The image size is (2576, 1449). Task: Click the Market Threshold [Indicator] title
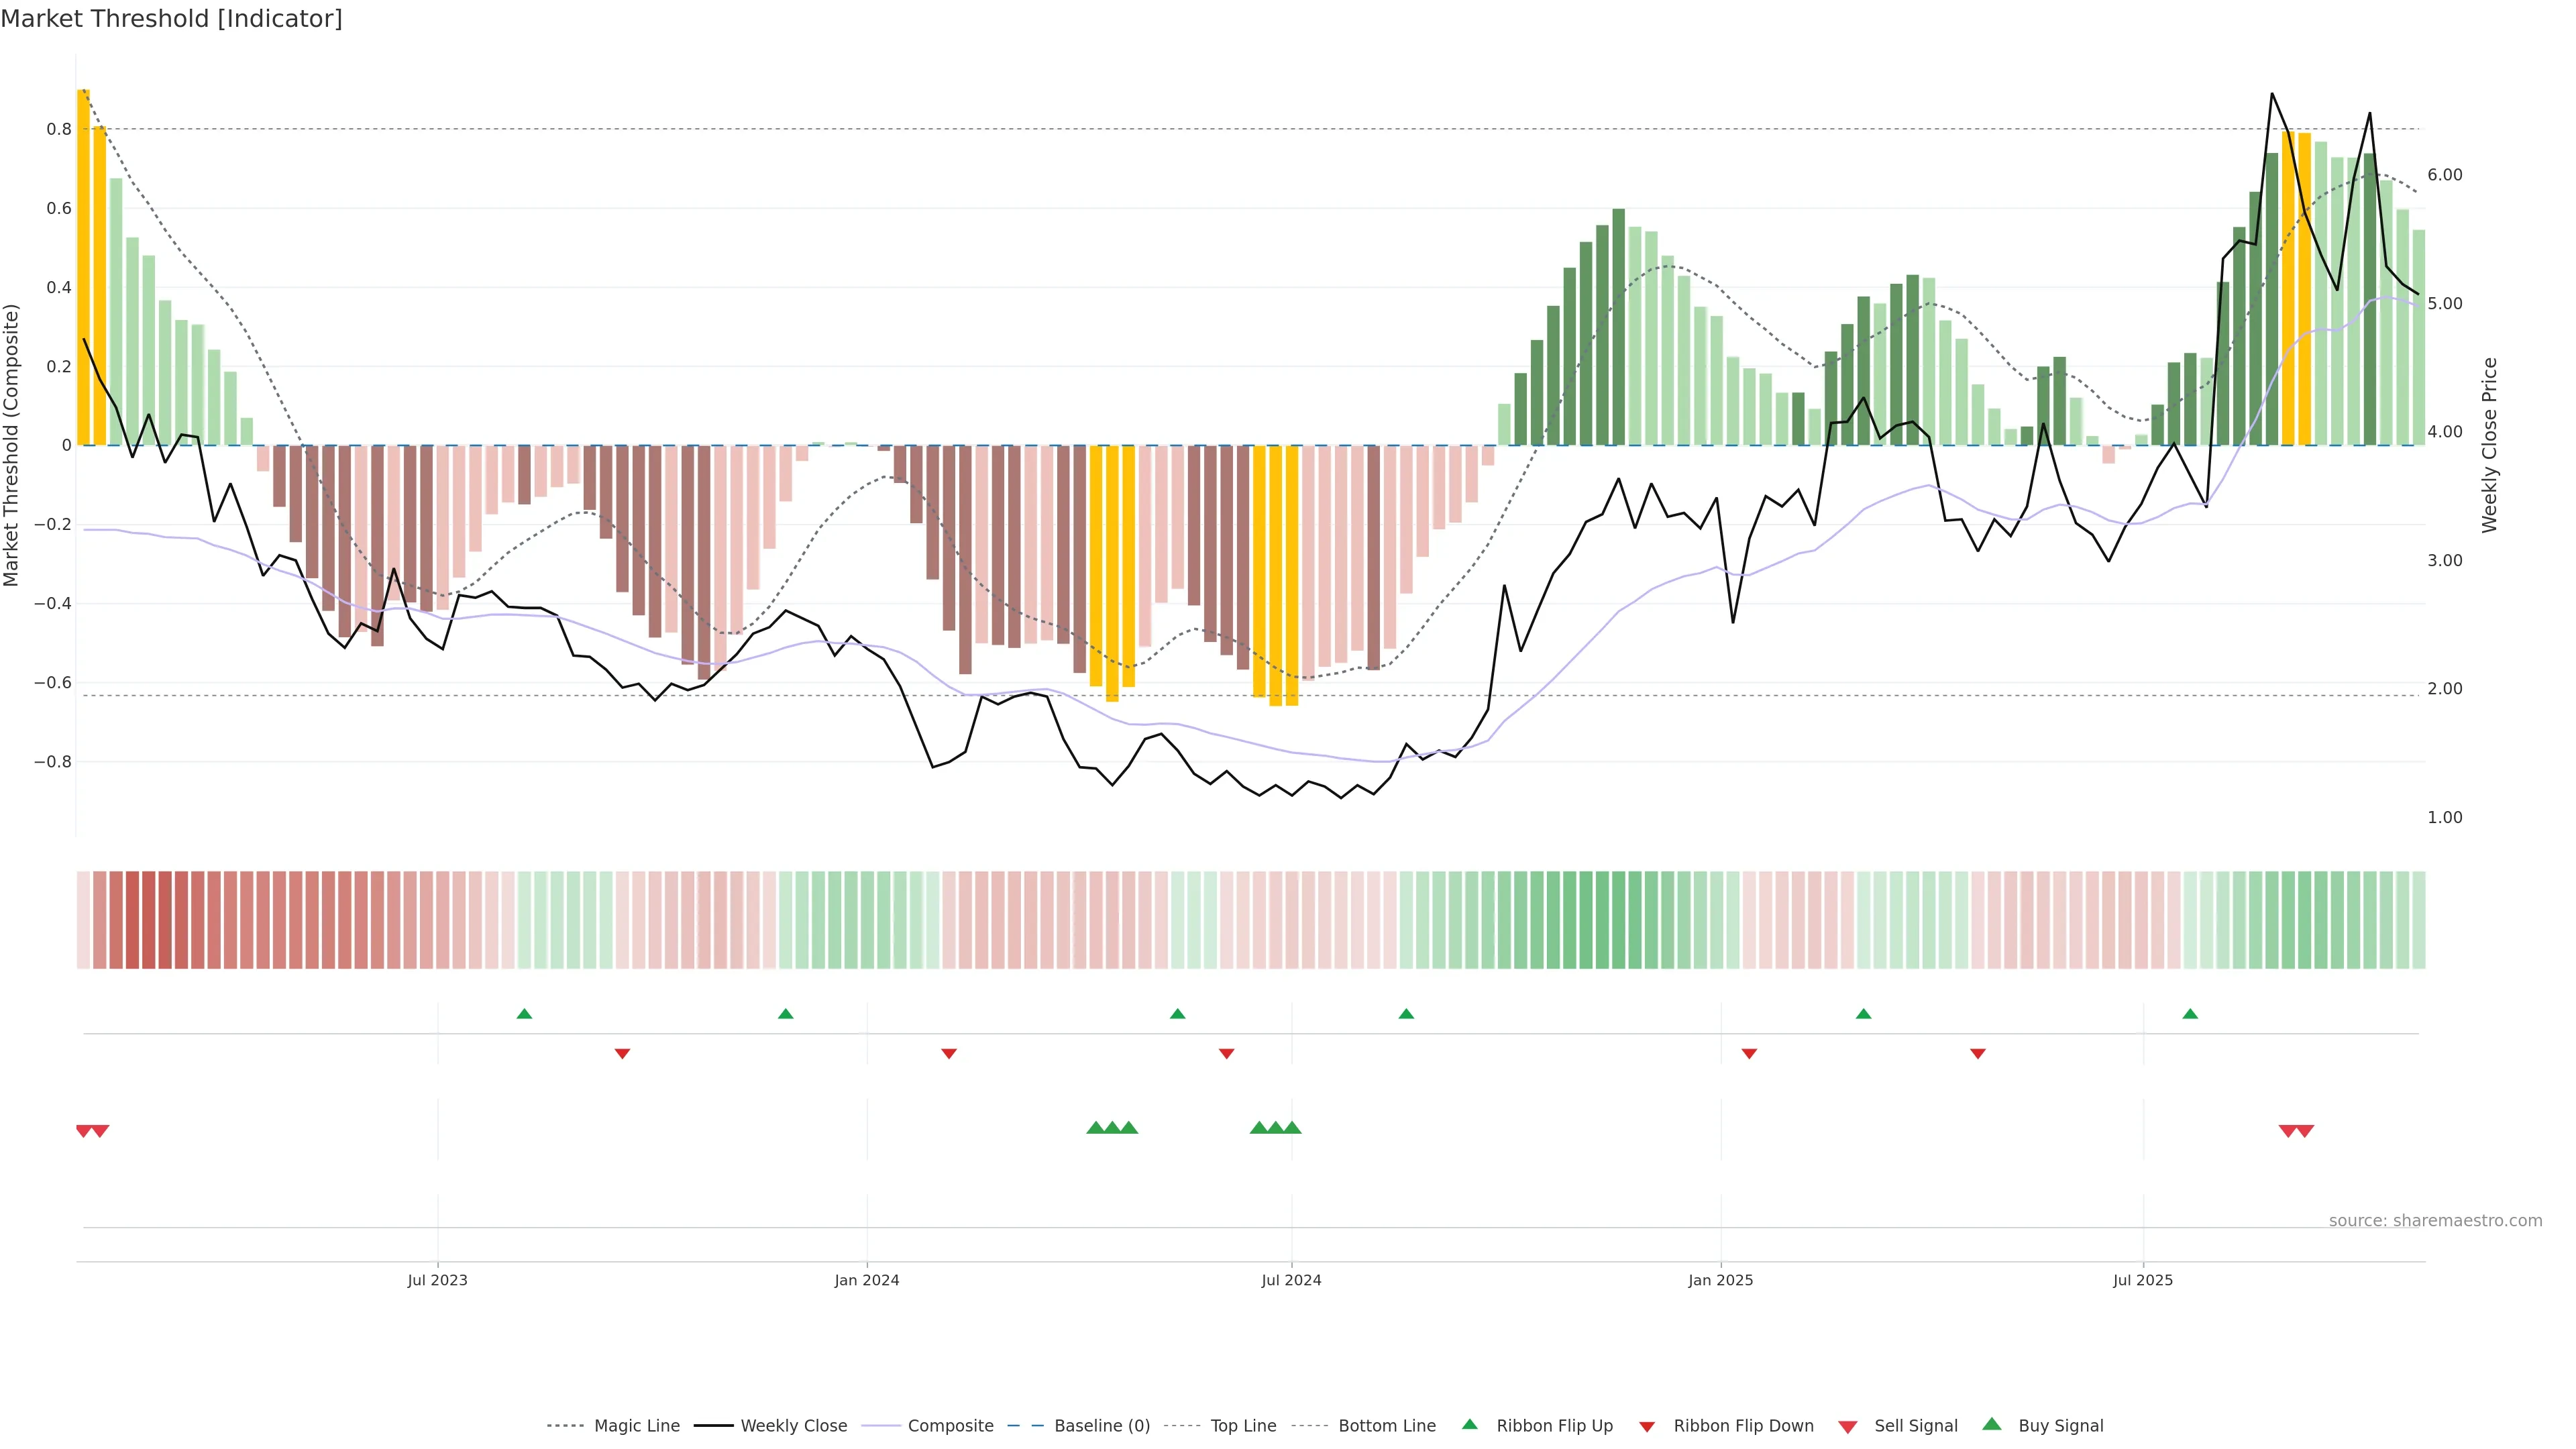[171, 19]
